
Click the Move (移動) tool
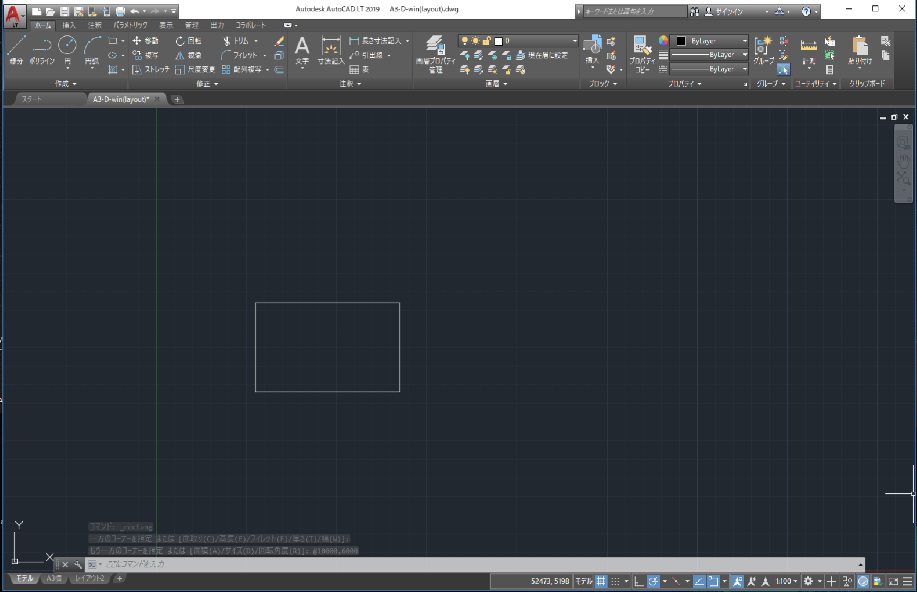pos(145,40)
